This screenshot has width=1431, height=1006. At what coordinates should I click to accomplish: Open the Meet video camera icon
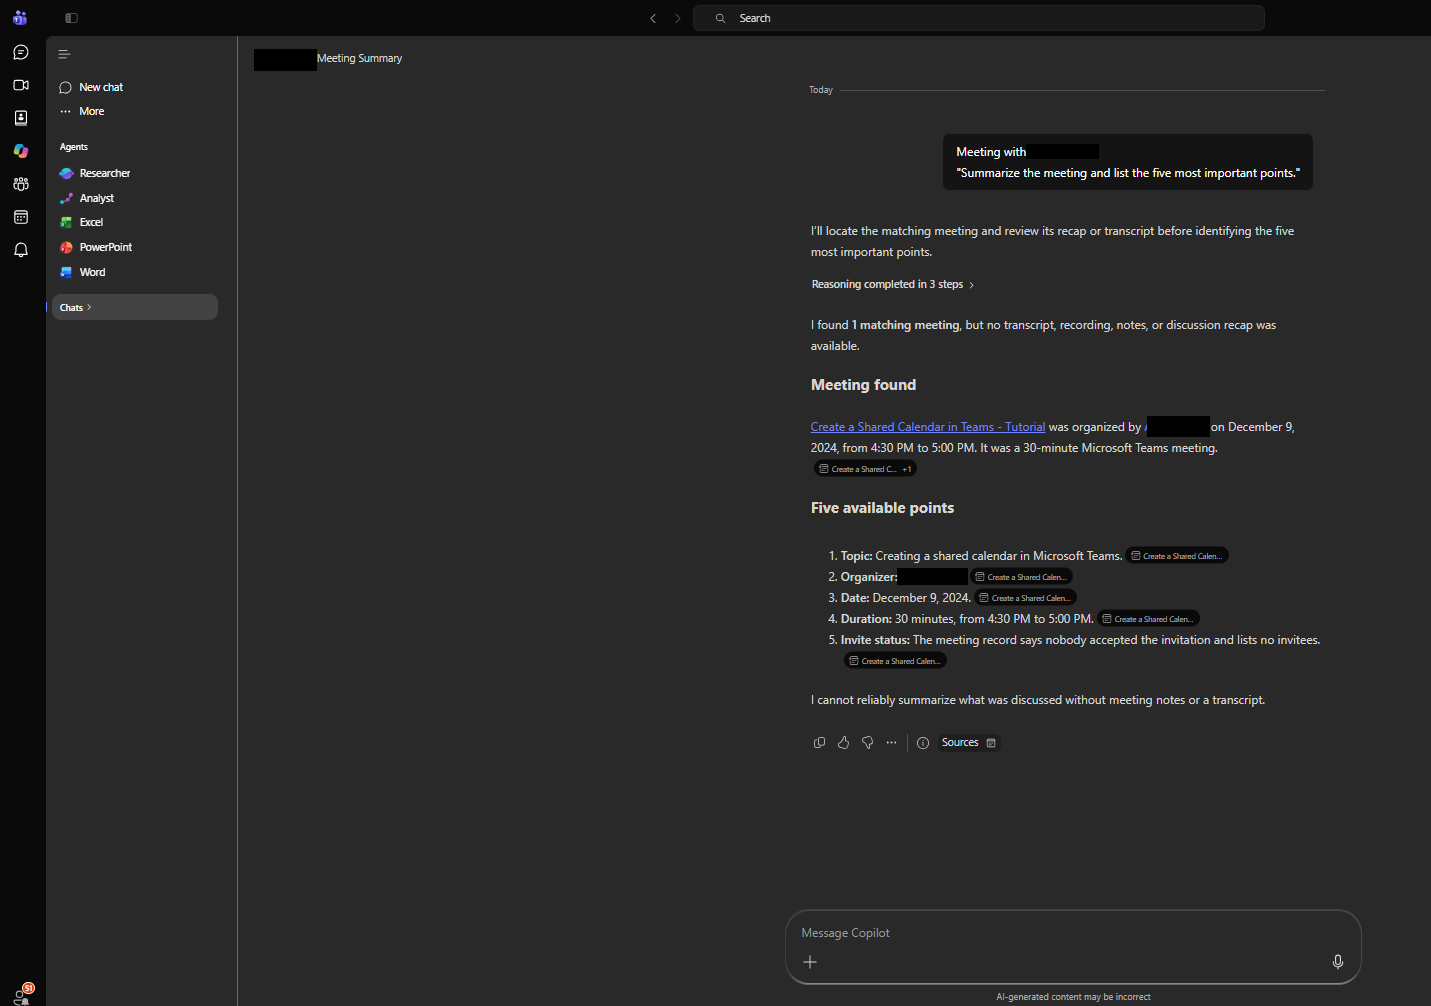point(21,85)
